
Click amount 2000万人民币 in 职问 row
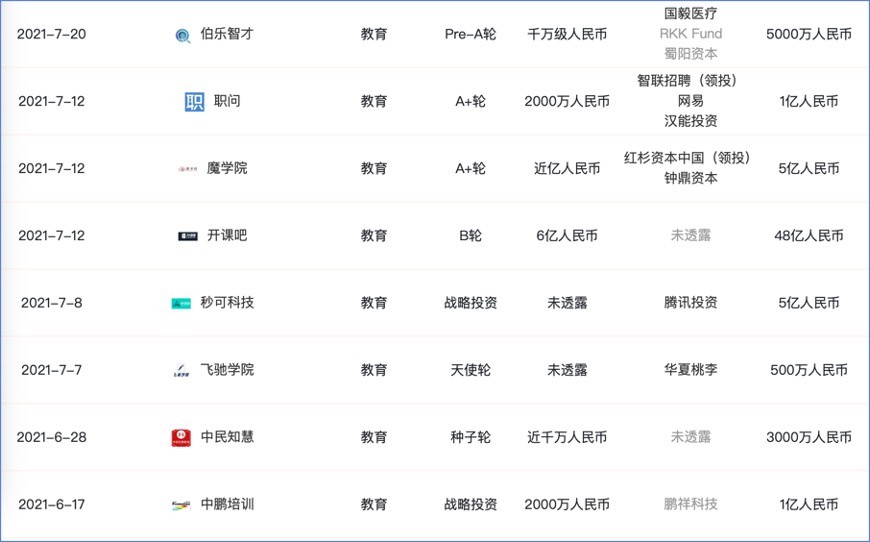coord(567,101)
